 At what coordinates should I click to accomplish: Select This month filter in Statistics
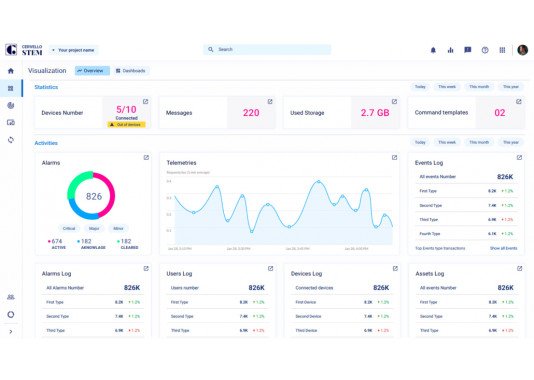(479, 86)
